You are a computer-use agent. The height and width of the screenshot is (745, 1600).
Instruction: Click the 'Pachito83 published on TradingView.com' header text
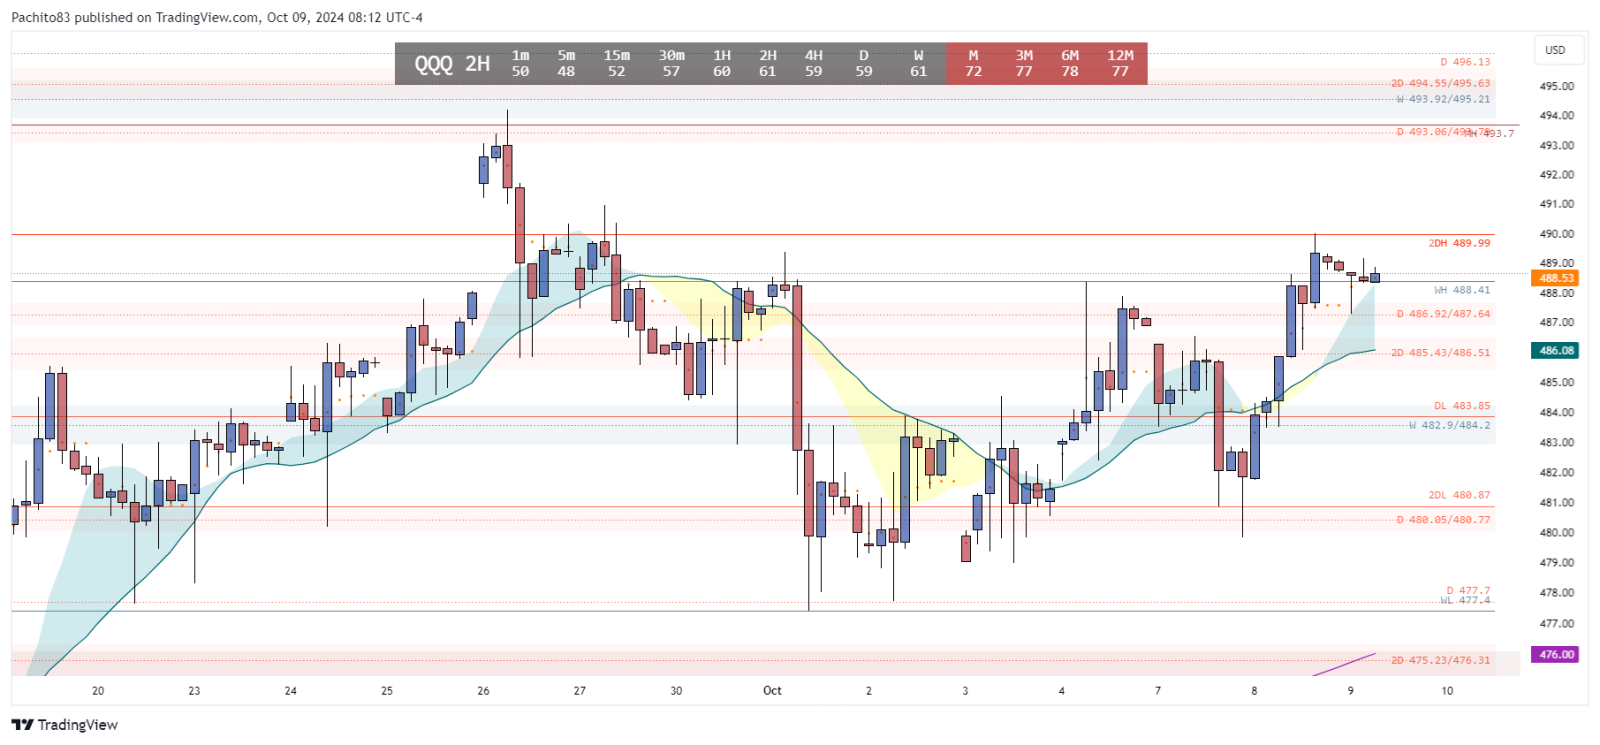pyautogui.click(x=135, y=17)
